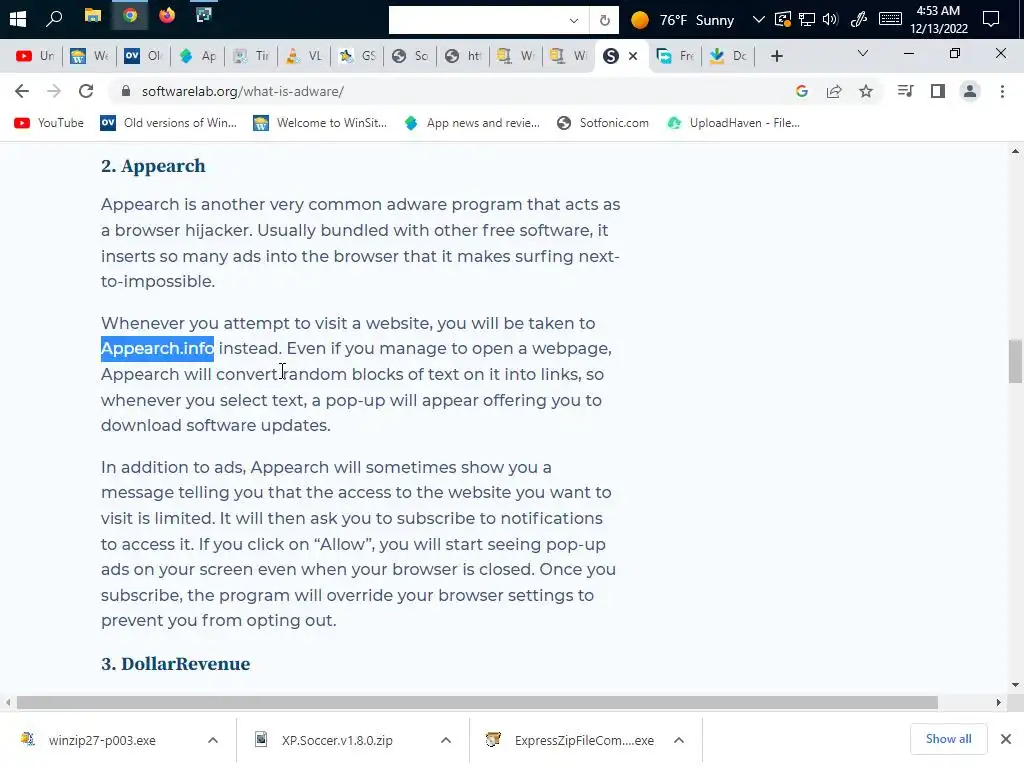1024x768 pixels.
Task: Bookmark this page with star
Action: tap(866, 91)
